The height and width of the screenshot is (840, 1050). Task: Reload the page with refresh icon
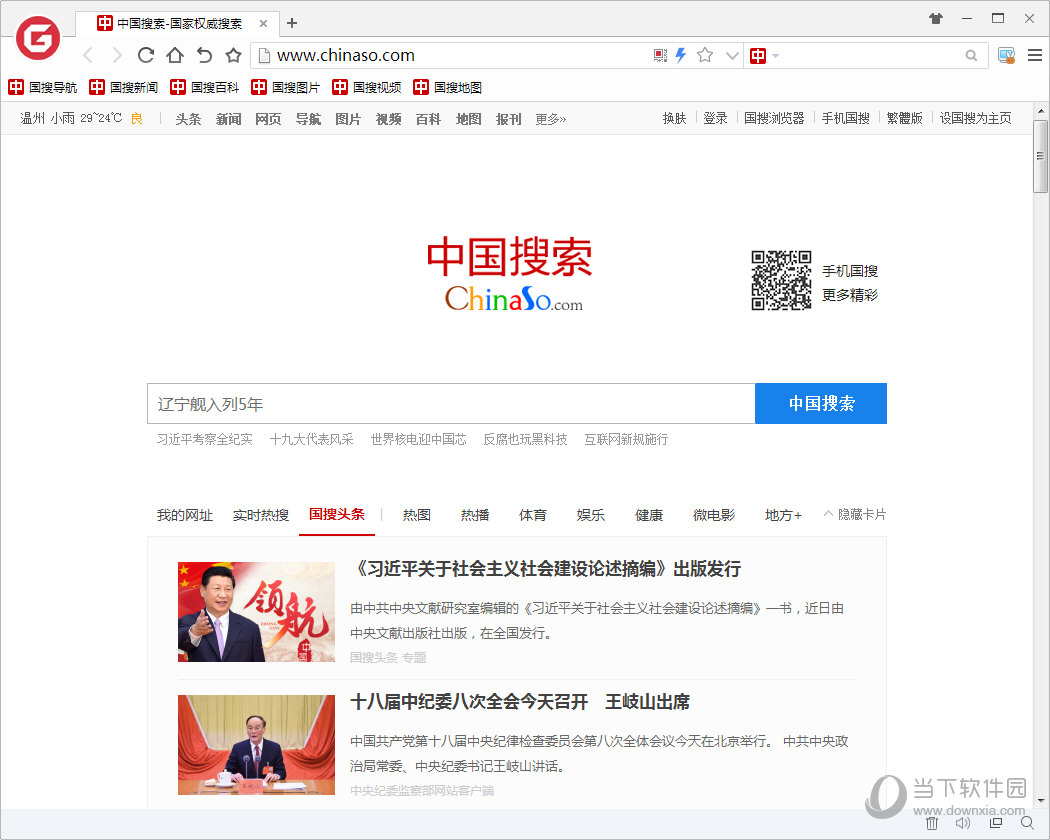point(146,55)
